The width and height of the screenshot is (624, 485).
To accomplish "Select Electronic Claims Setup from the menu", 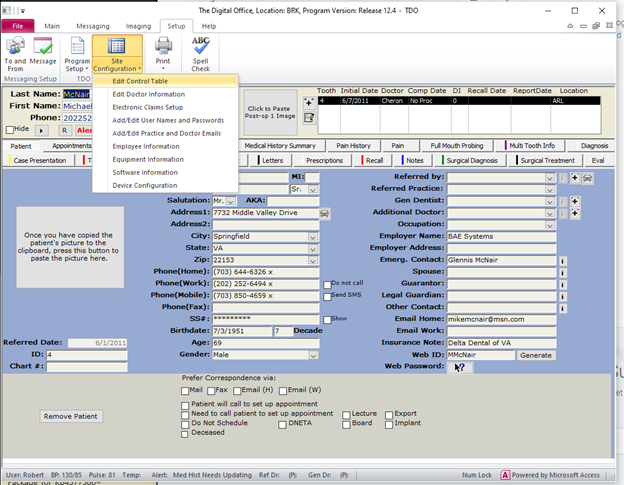I will pos(148,107).
